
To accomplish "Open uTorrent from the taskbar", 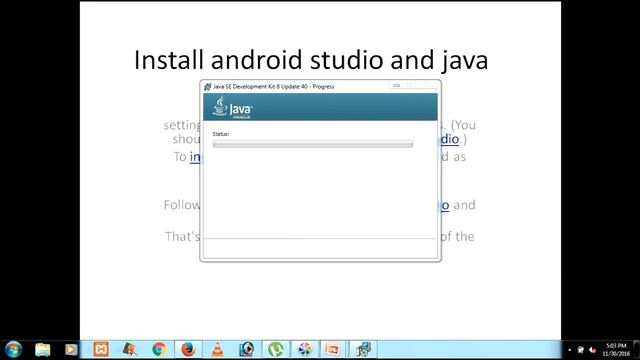I will tap(276, 349).
